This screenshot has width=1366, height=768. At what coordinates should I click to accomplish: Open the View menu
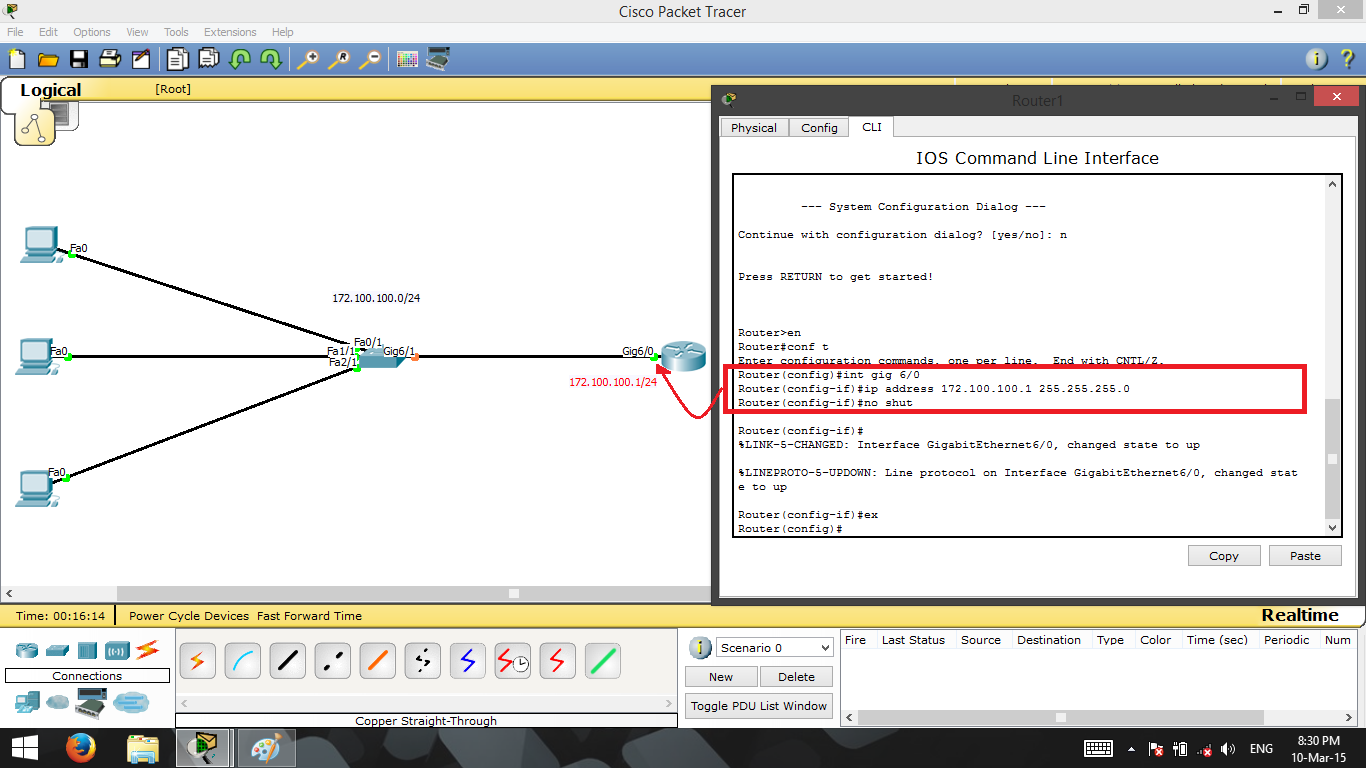pos(137,32)
